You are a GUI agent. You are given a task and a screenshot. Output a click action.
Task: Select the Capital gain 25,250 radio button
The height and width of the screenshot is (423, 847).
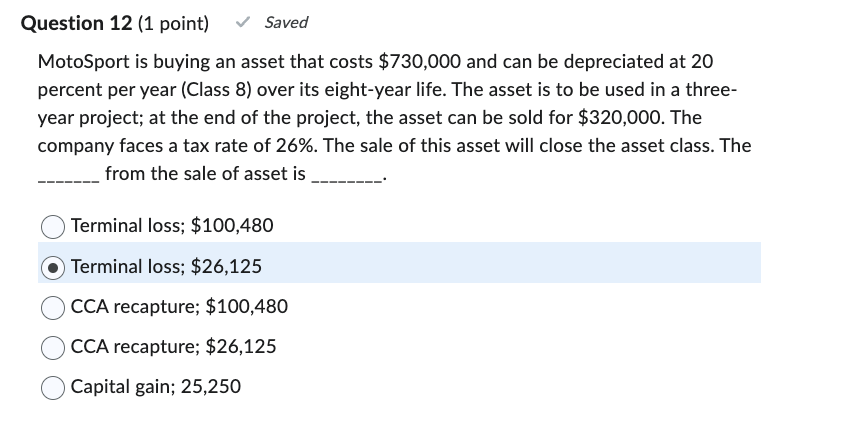(54, 387)
